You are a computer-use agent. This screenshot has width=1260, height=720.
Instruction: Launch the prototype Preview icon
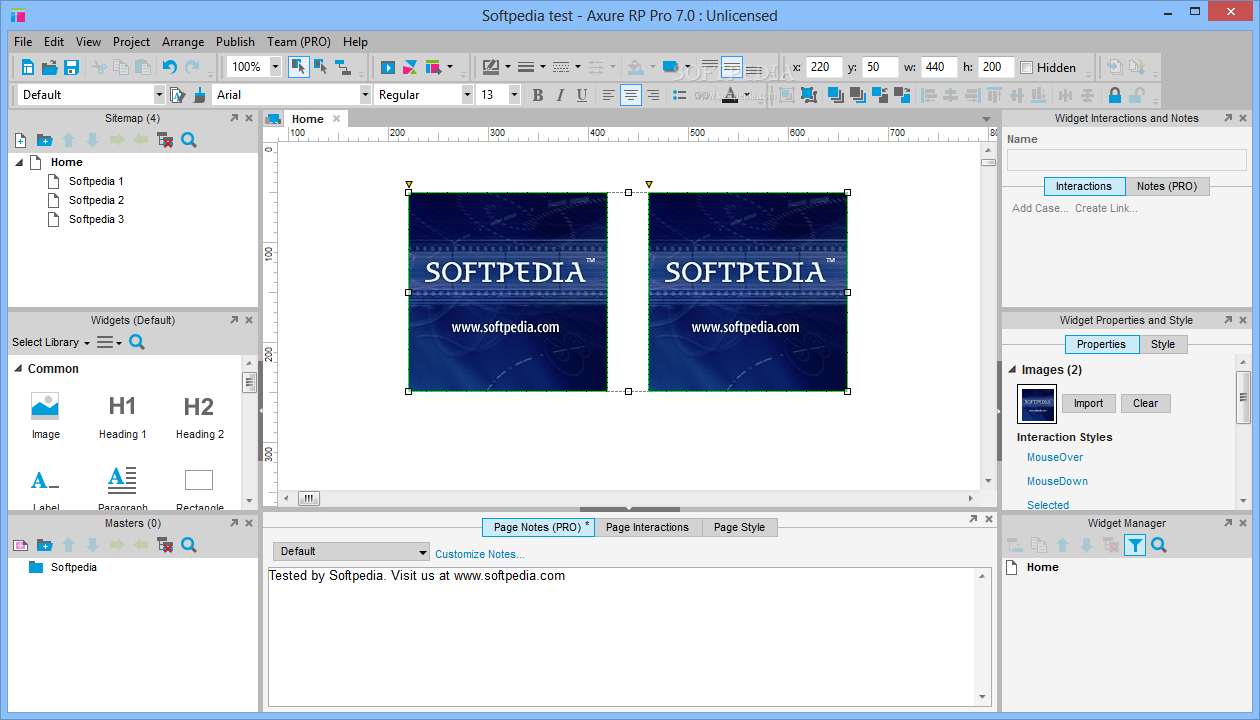click(388, 67)
